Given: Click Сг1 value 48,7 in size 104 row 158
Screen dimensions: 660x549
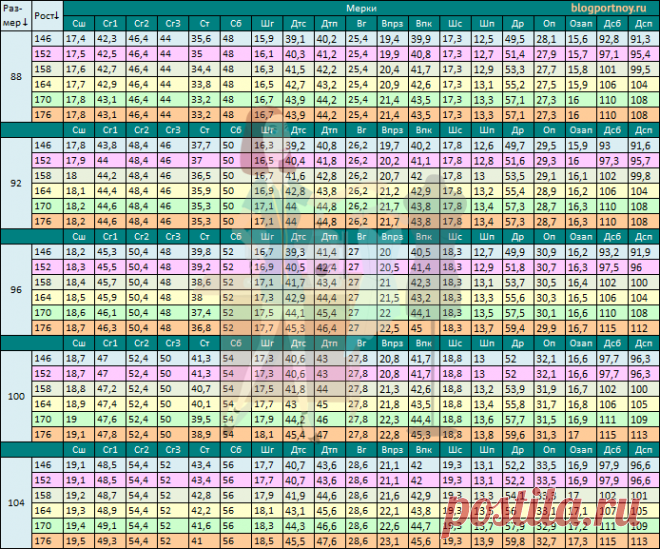Looking at the screenshot, I should (x=110, y=495).
